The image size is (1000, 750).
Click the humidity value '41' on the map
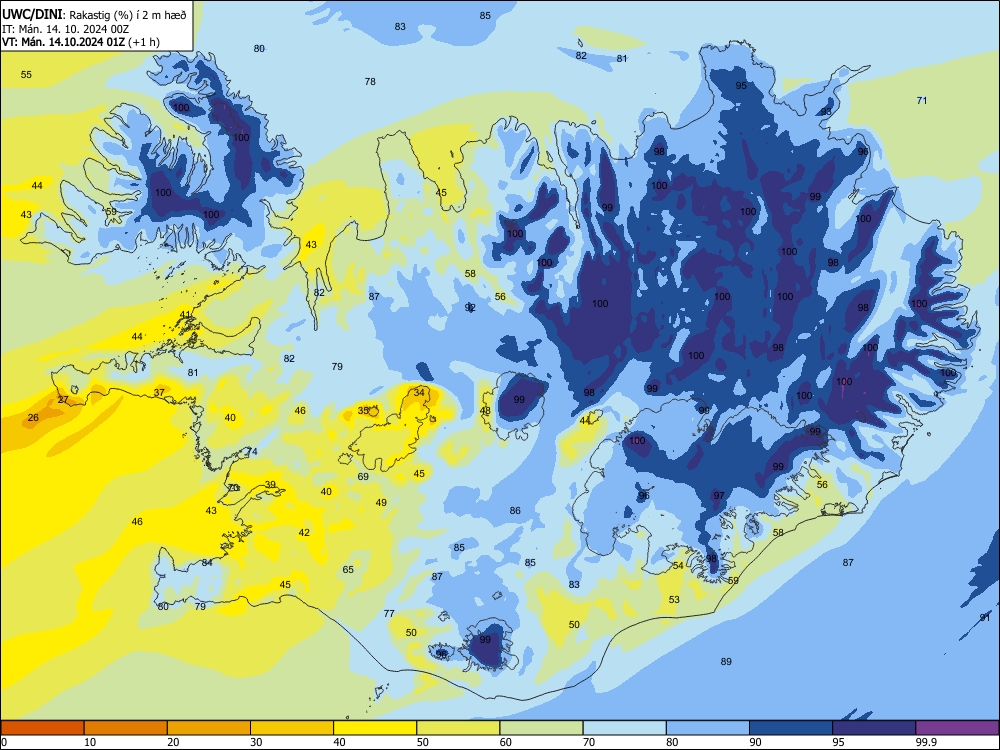pyautogui.click(x=186, y=314)
